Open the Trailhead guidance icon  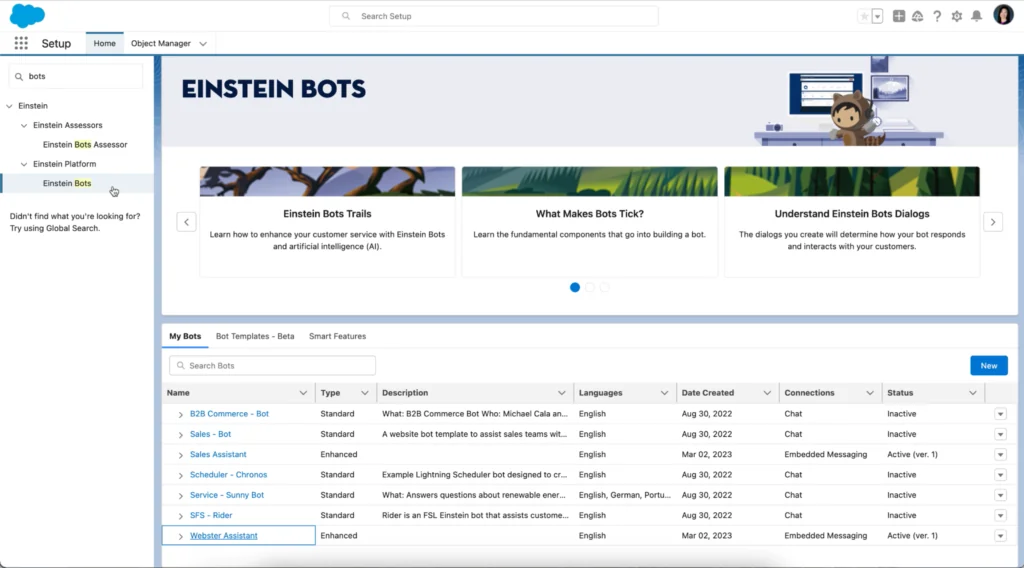click(918, 16)
